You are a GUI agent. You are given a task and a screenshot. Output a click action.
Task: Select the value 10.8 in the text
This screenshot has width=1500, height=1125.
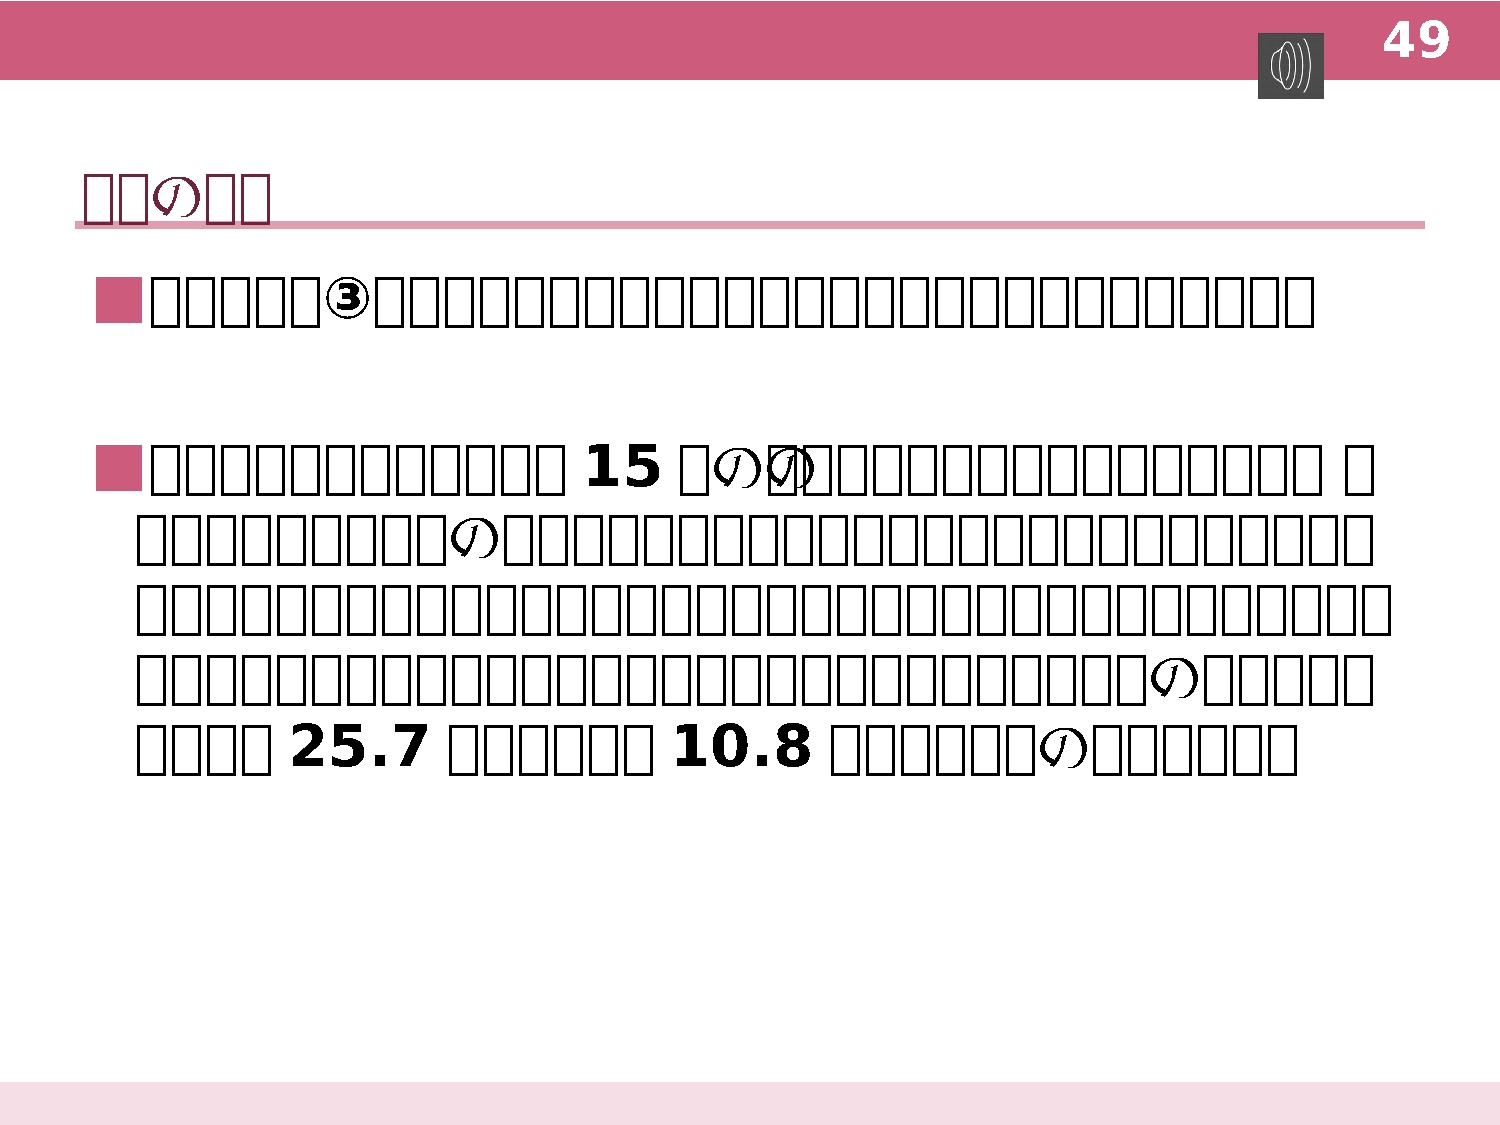(x=741, y=748)
